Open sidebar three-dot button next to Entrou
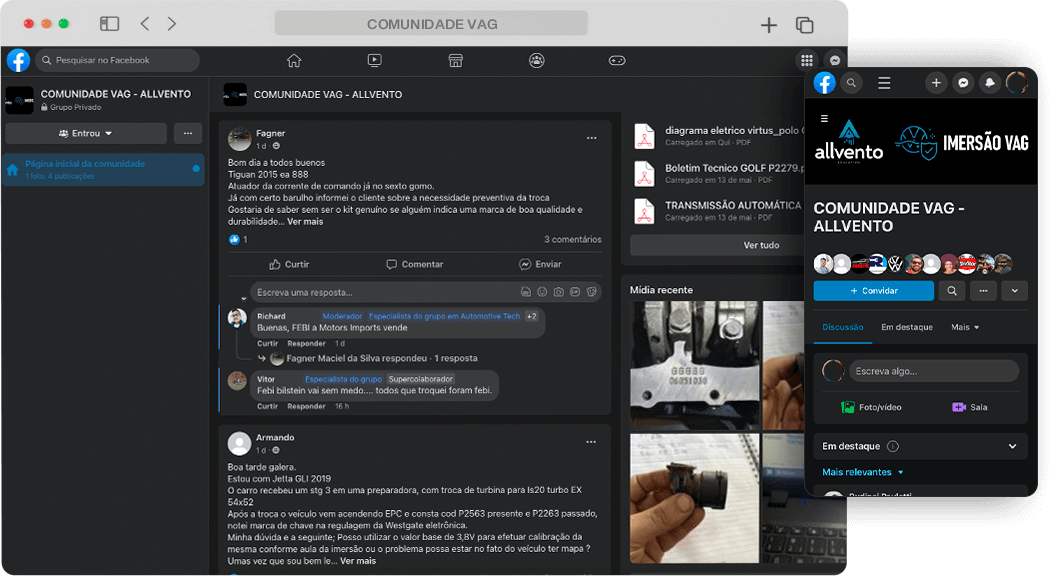Viewport: 1056px width, 576px height. [x=188, y=133]
